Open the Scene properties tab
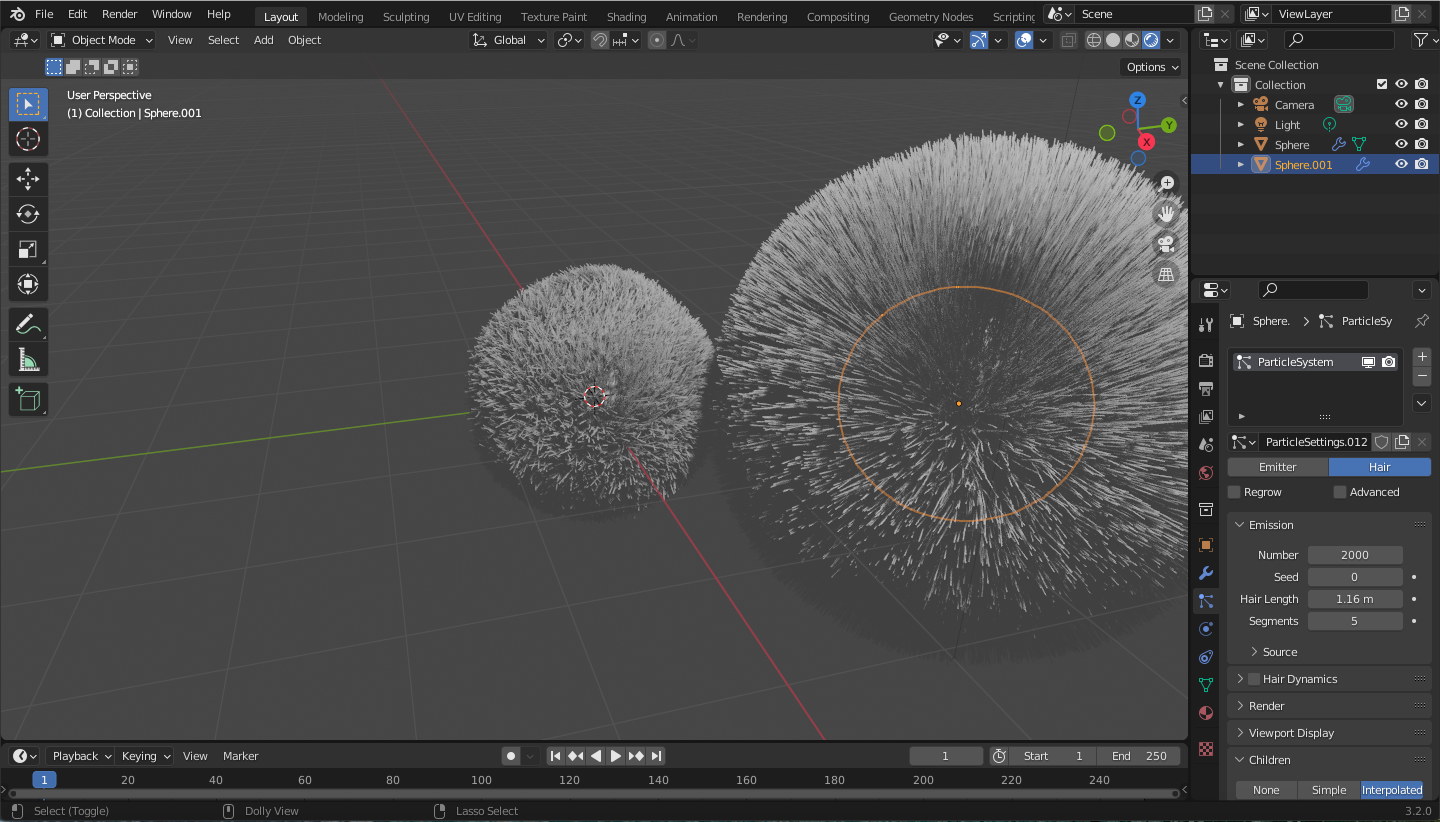Screen dimensions: 1440x822 pyautogui.click(x=1206, y=445)
